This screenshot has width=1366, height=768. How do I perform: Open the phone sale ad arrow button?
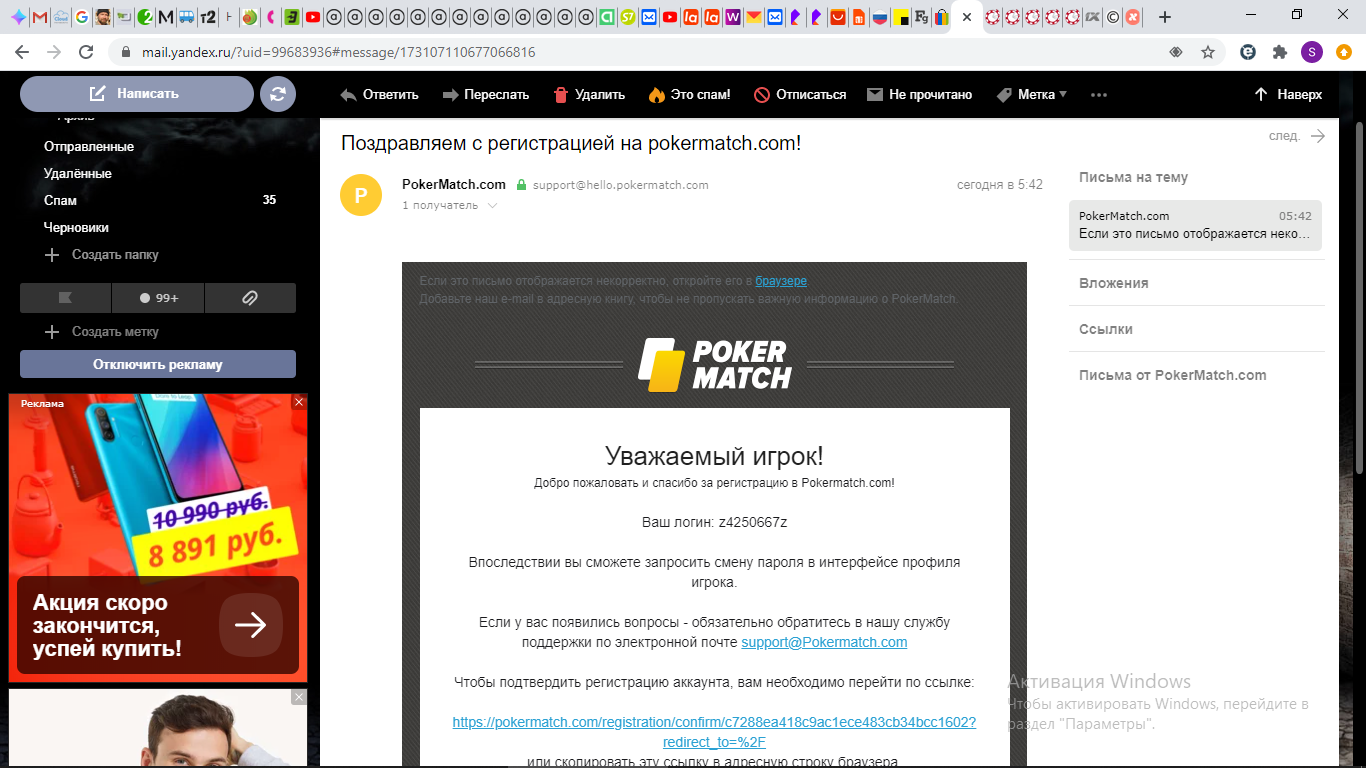coord(251,626)
